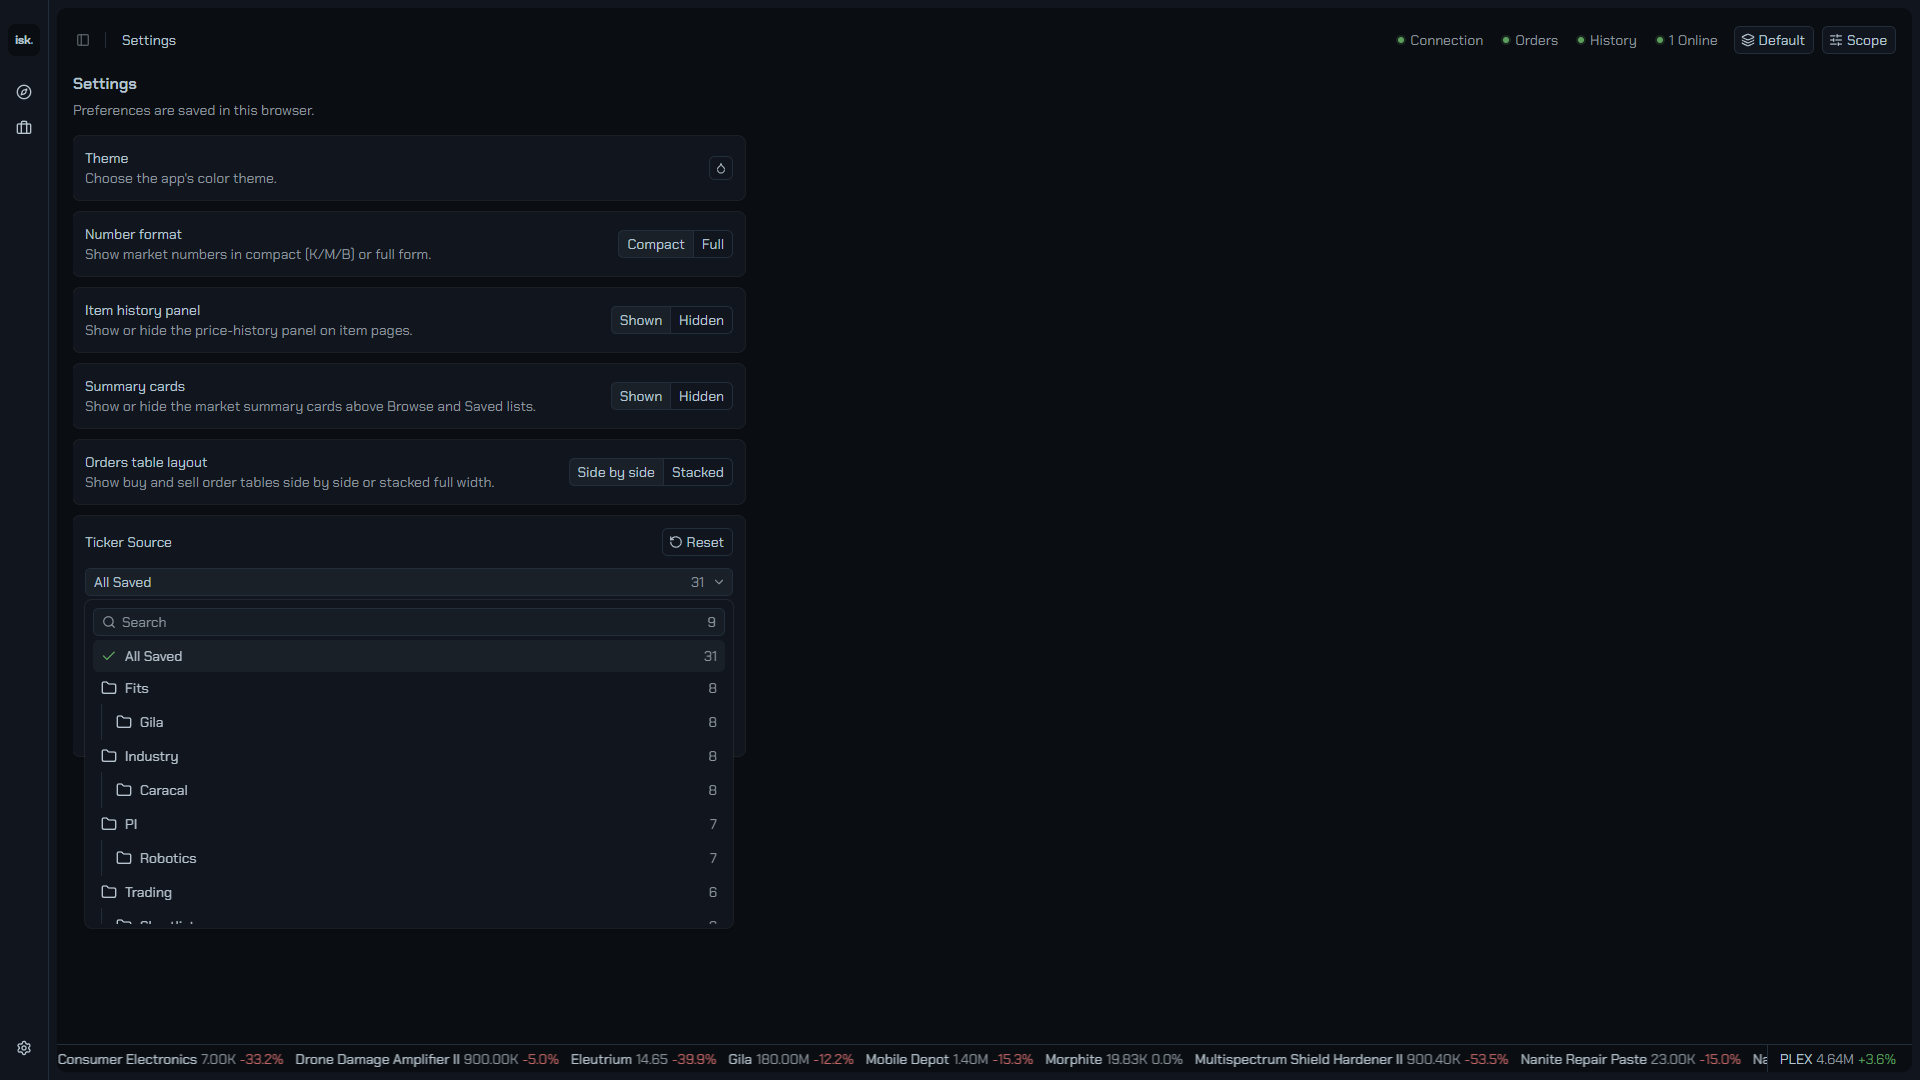Choose Stacked orders table layout

coord(698,472)
